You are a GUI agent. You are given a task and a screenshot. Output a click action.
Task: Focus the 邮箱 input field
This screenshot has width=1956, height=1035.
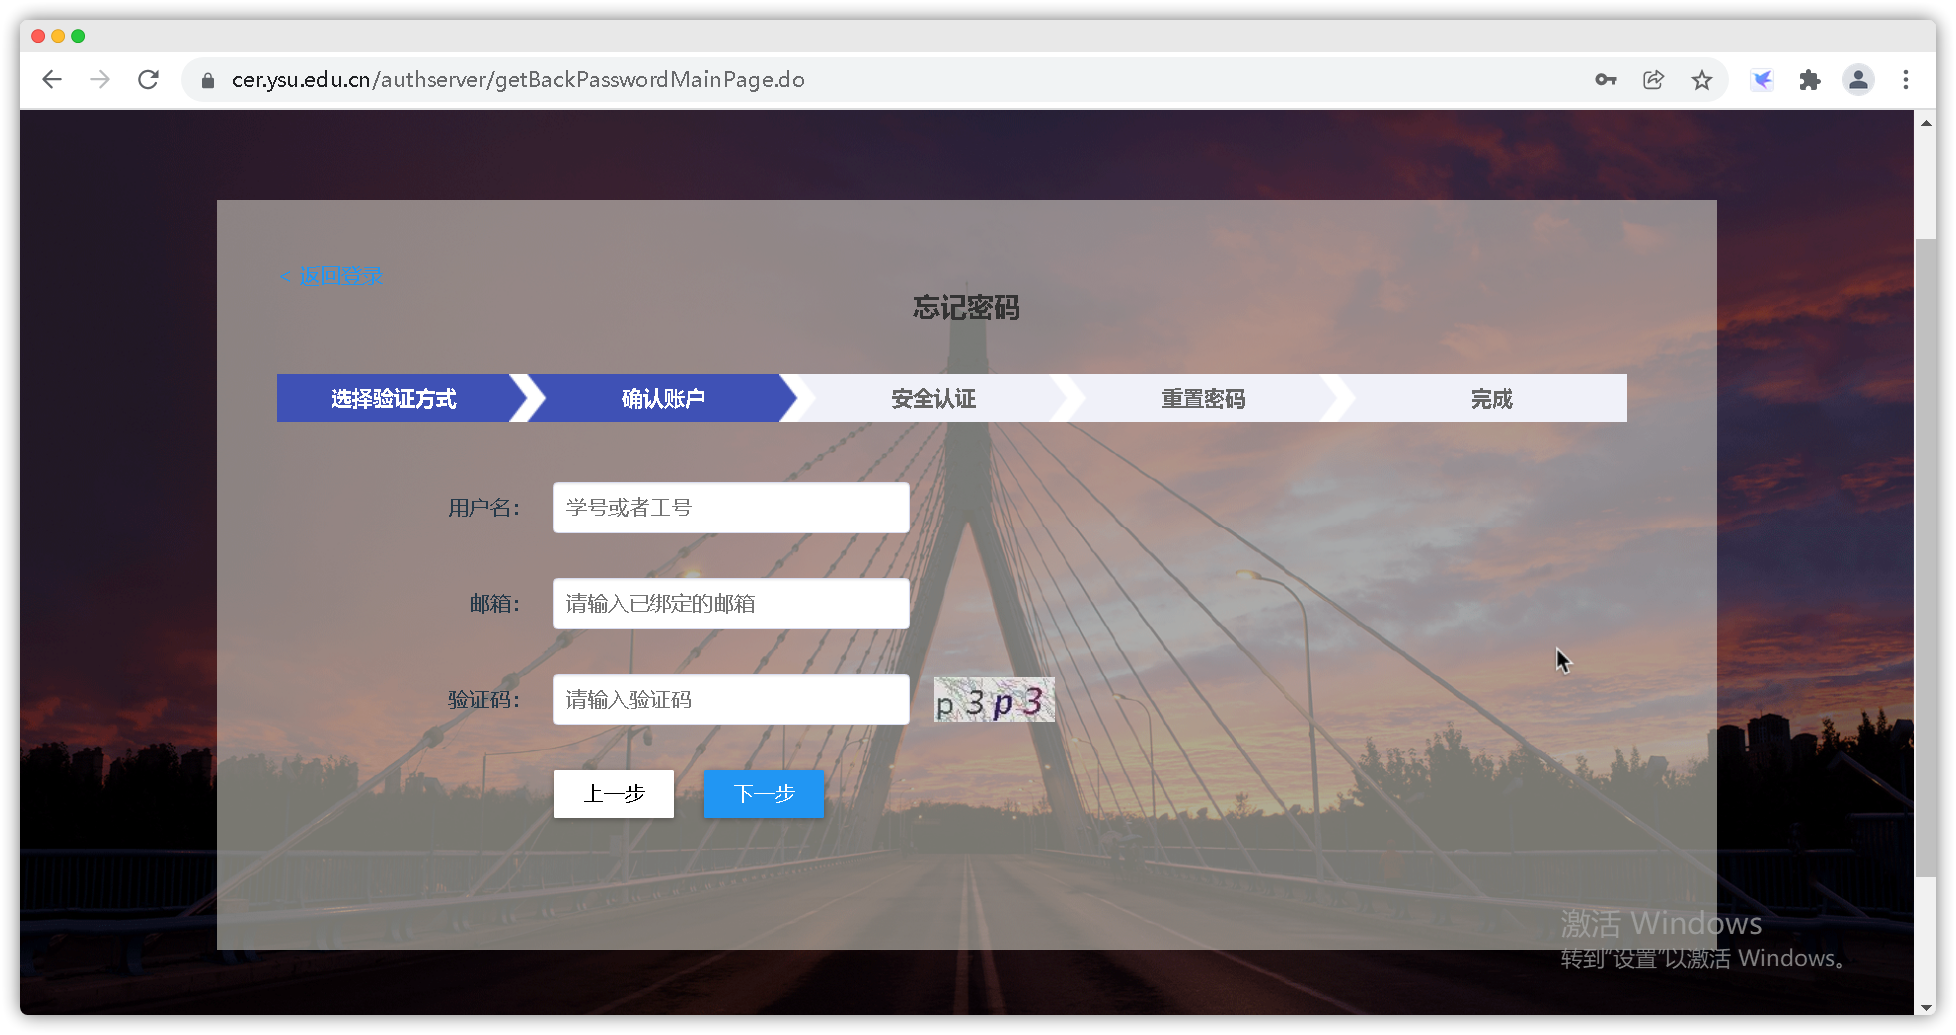click(x=731, y=604)
